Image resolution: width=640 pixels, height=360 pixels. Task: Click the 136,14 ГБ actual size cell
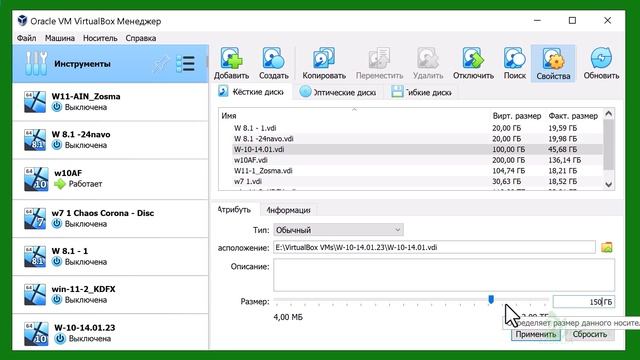pyautogui.click(x=564, y=160)
